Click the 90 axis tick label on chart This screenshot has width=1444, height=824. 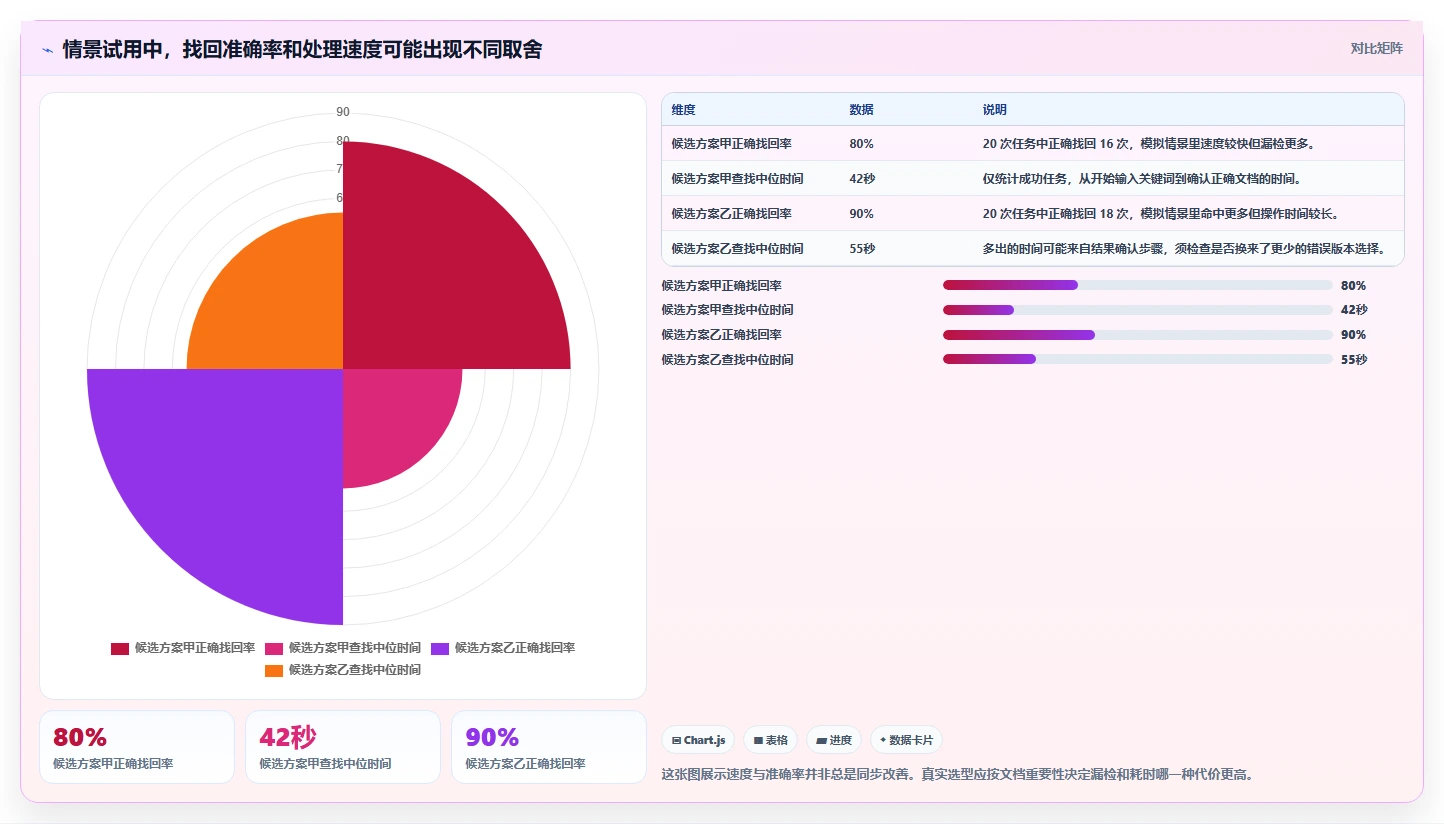pos(343,112)
